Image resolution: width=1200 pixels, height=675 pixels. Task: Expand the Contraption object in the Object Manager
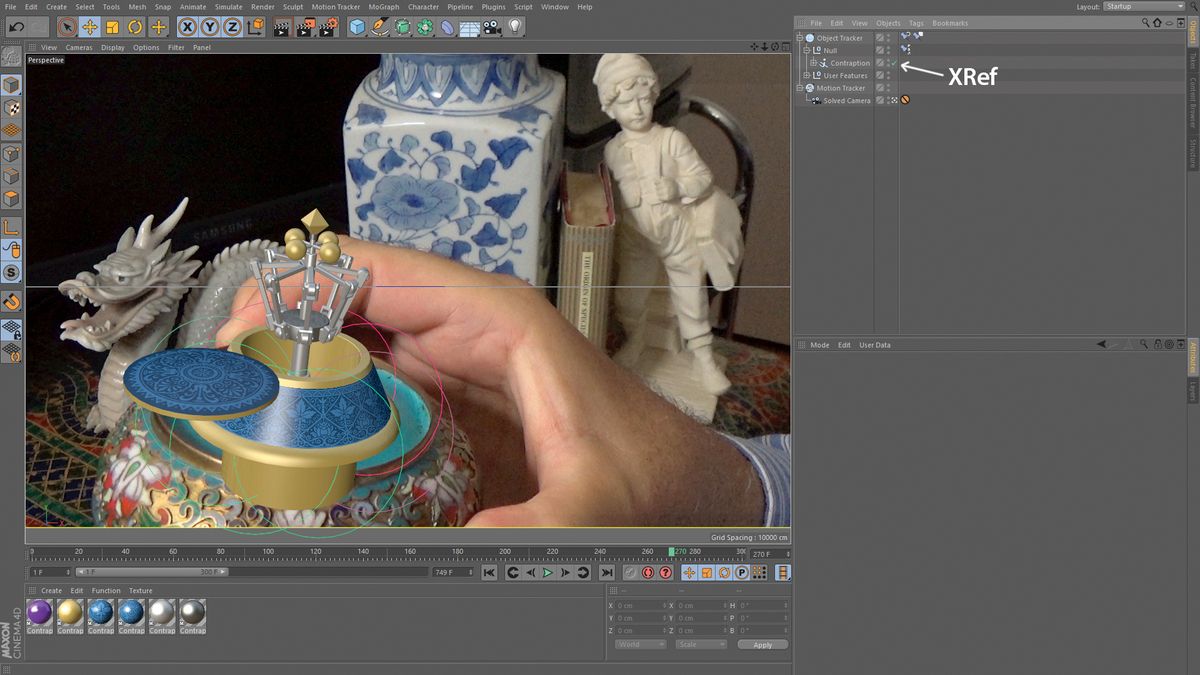click(x=814, y=62)
